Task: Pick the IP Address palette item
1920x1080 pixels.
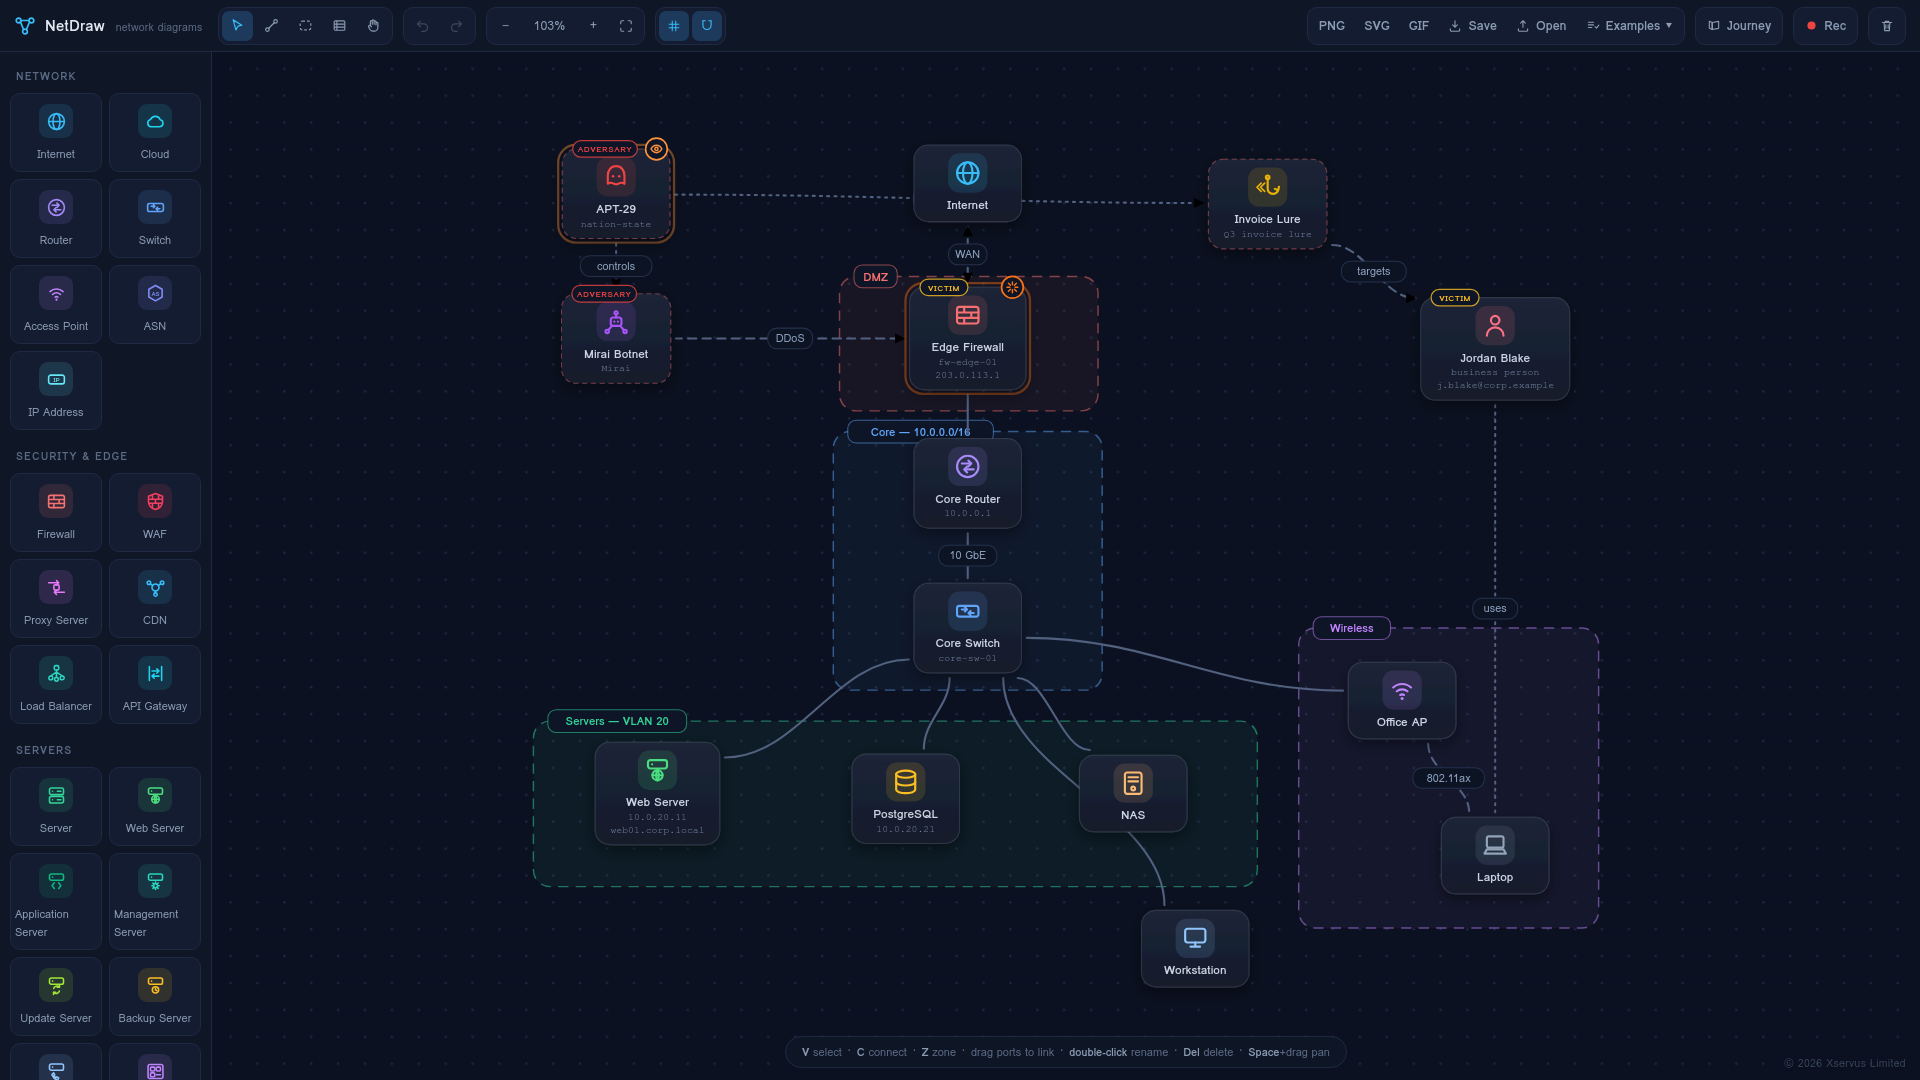Action: [56, 391]
